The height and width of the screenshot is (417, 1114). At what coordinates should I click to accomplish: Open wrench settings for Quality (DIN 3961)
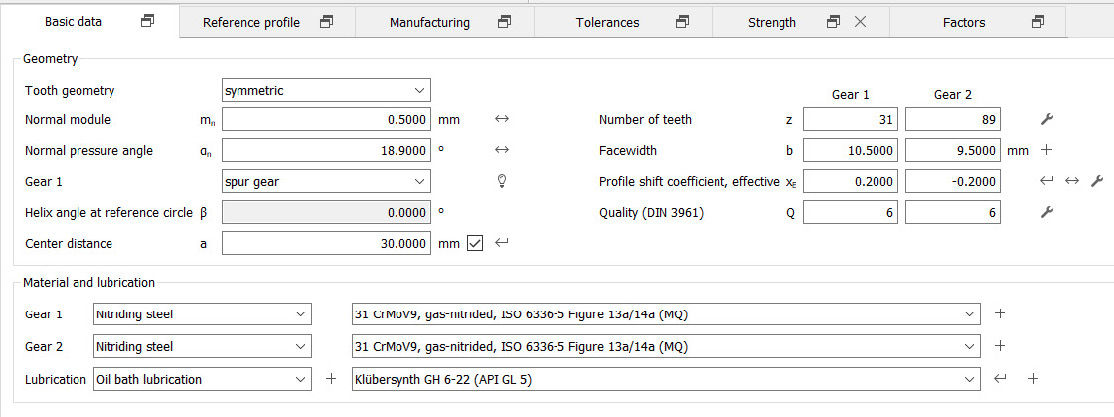1047,212
